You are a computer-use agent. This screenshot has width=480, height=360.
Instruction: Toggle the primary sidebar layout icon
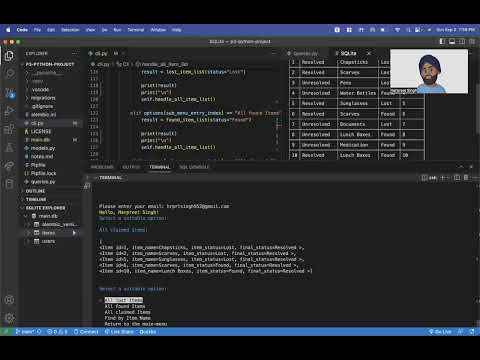[442, 42]
